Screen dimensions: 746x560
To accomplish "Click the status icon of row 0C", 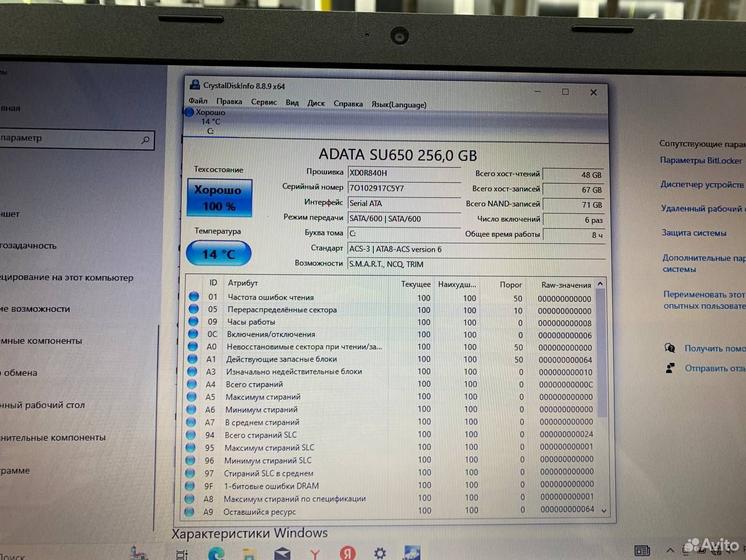I will [193, 334].
